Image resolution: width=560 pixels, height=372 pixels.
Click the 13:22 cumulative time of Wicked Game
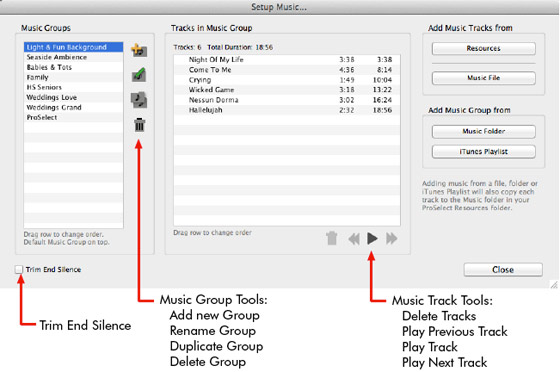(x=382, y=90)
